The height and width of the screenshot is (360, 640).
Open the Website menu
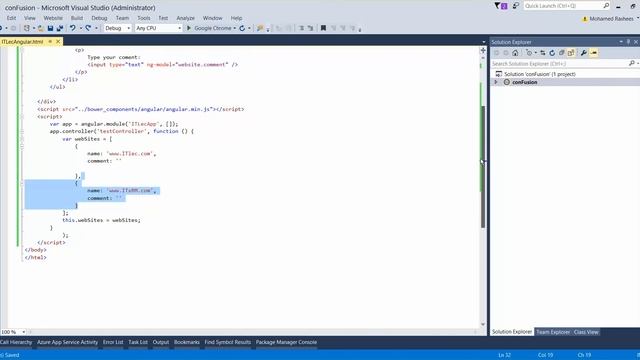[x=53, y=18]
